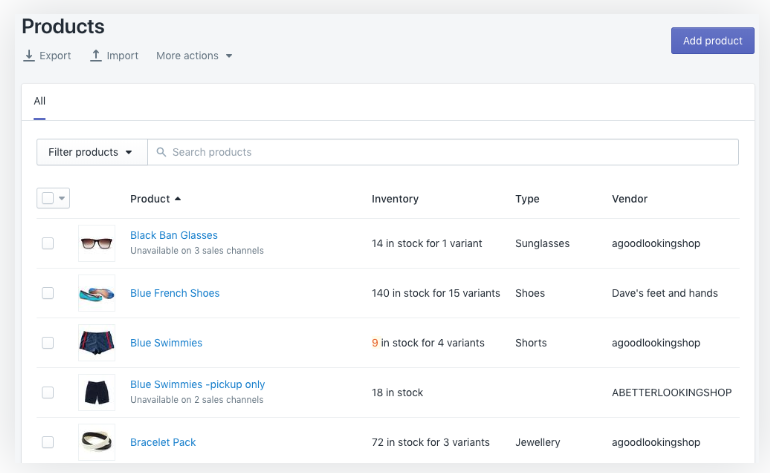
Task: Expand the More actions dropdown
Action: pyautogui.click(x=194, y=56)
